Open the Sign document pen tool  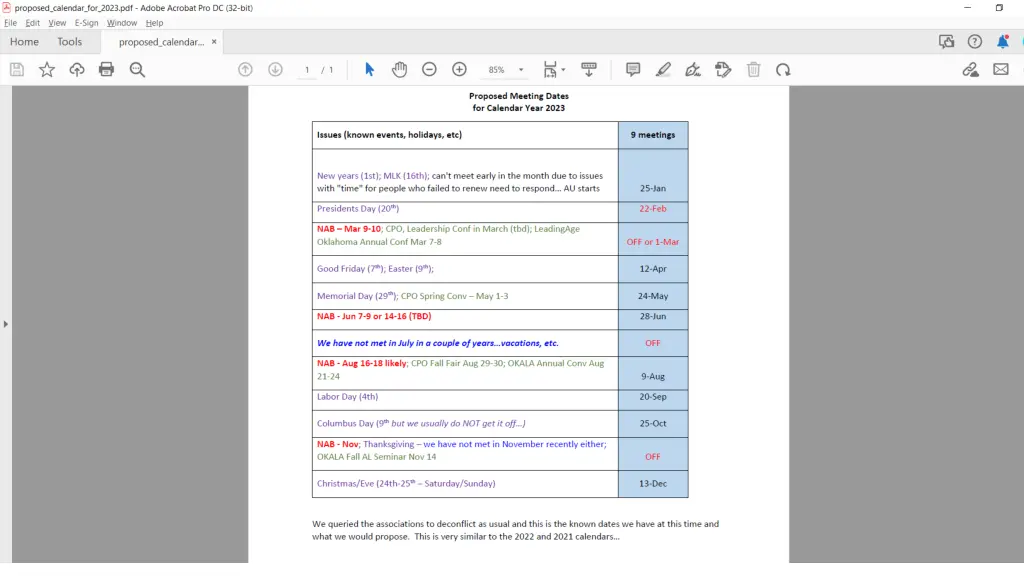tap(693, 69)
